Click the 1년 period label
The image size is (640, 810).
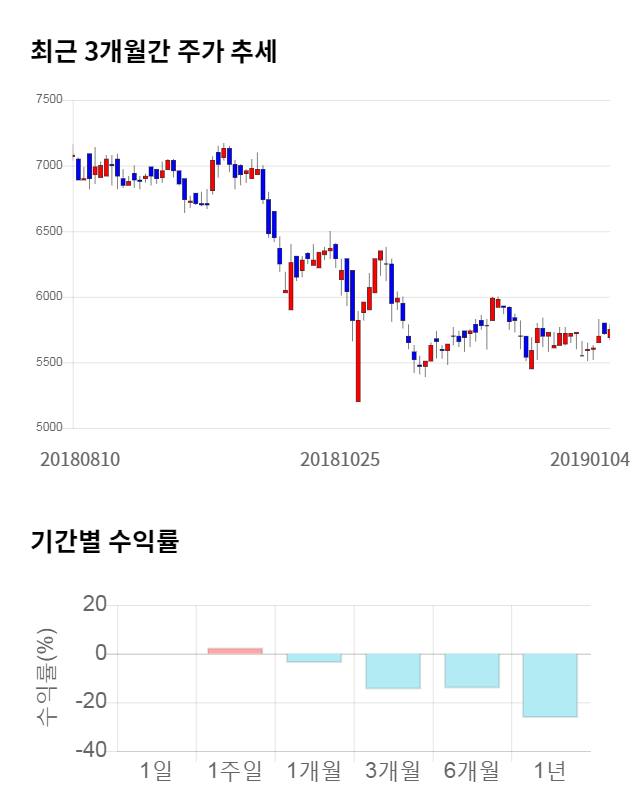550,771
